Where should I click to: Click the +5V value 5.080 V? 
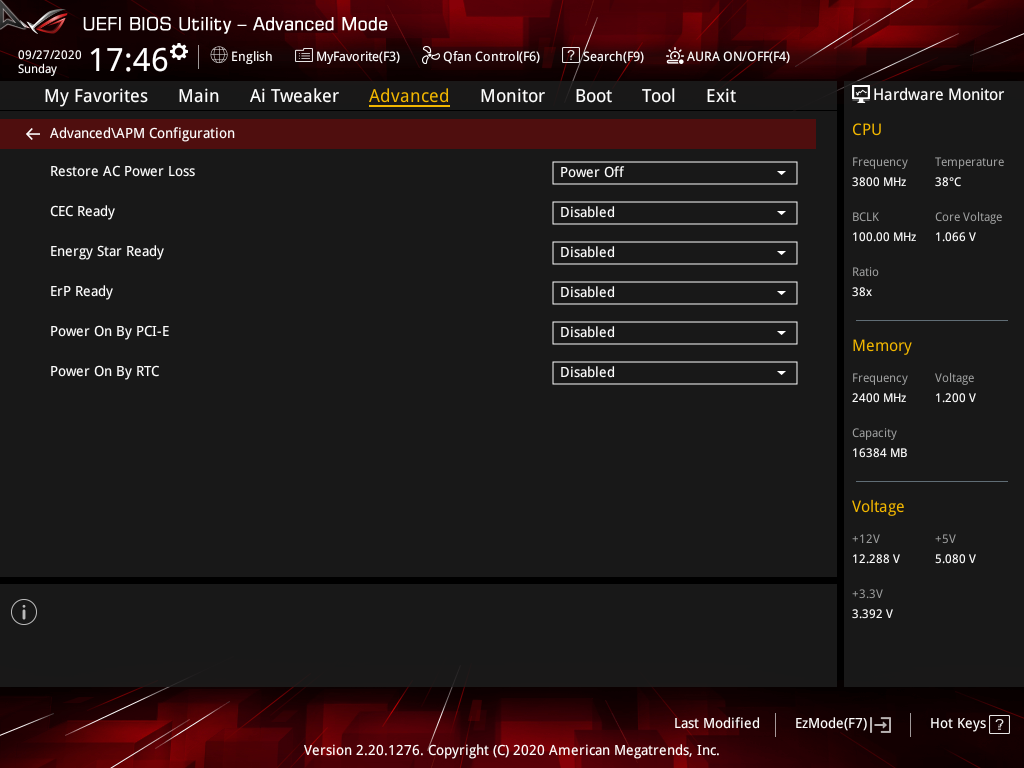(x=955, y=559)
